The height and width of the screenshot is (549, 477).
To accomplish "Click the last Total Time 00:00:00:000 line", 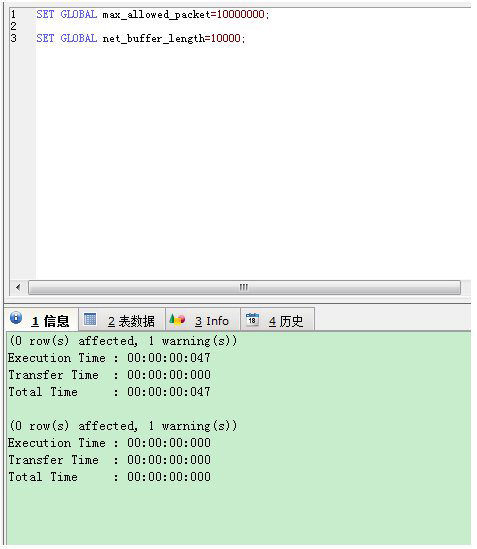I will 109,477.
